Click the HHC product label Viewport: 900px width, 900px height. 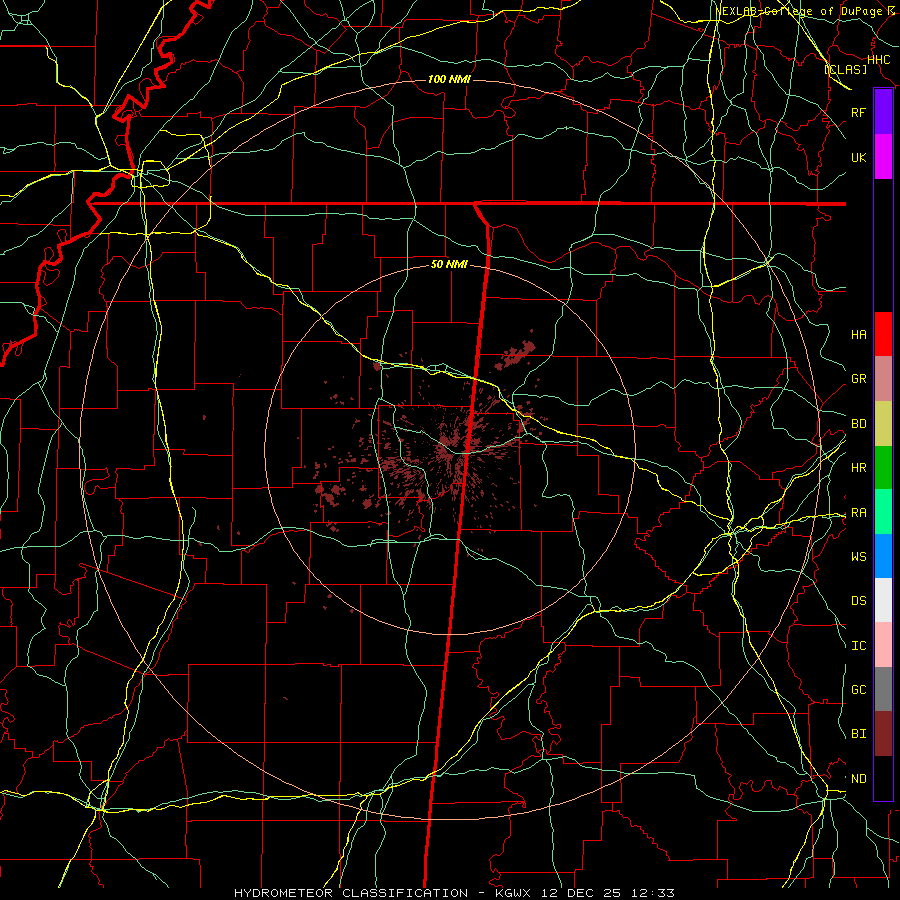[x=878, y=60]
